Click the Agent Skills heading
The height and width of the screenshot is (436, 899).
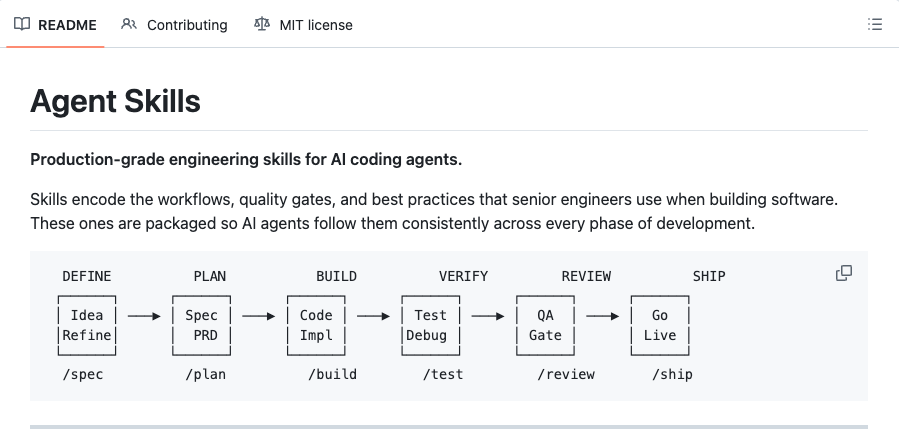(x=115, y=101)
